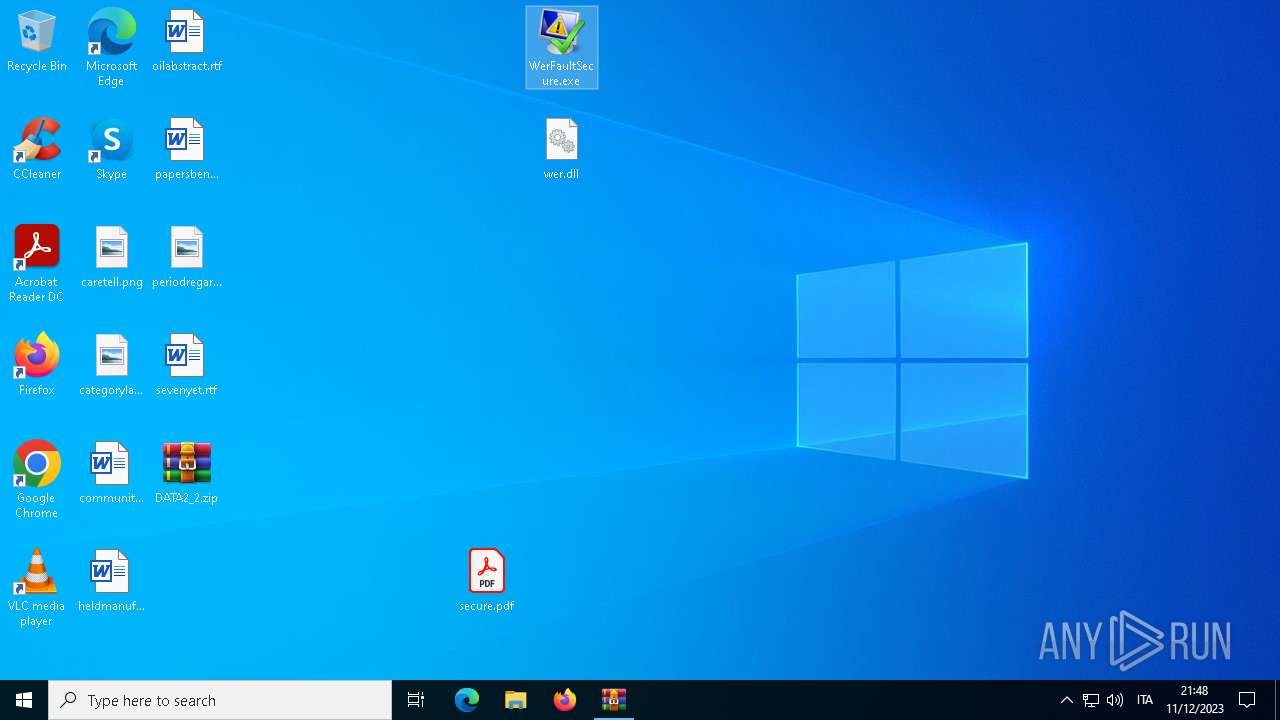Image resolution: width=1280 pixels, height=720 pixels.
Task: Launch Firefox desktop shortcut
Action: click(37, 366)
